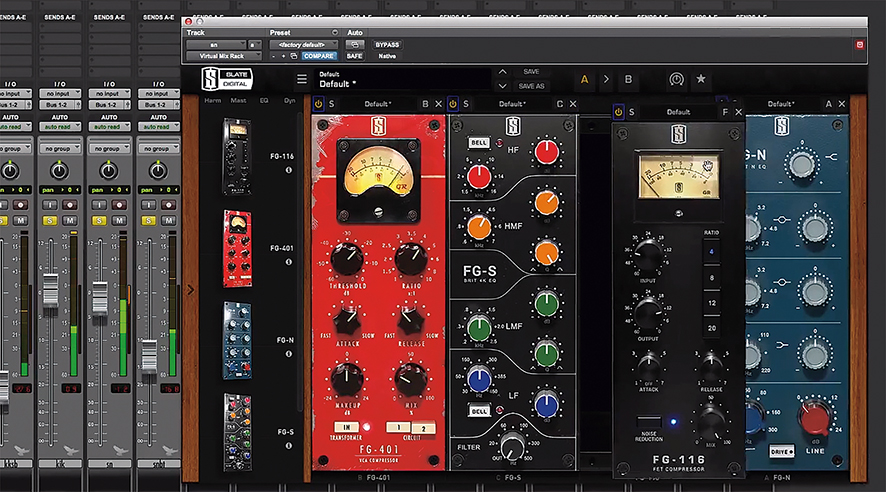This screenshot has height=492, width=886.
Task: Click the BYPASS button
Action: pos(387,45)
